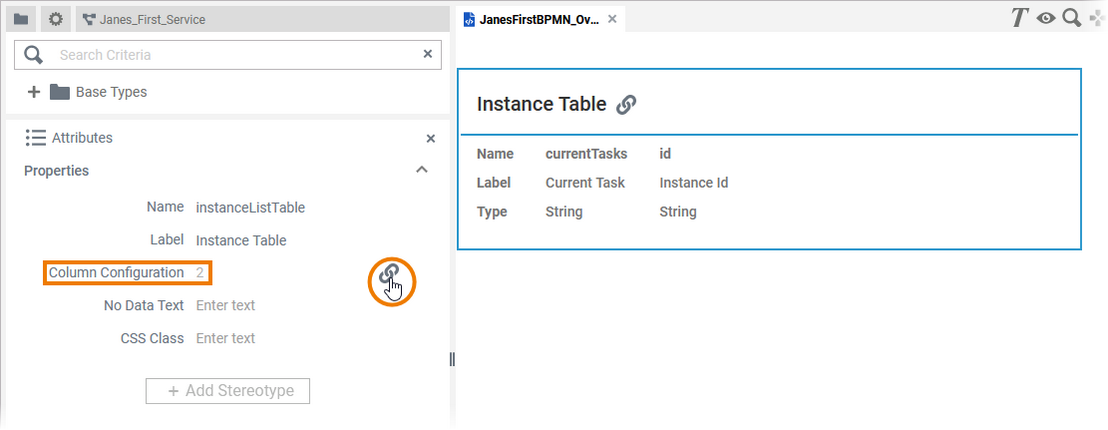Screen dimensions: 1108x430
Task: Toggle the eye visibility icon in the top-right toolbar
Action: [x=1045, y=17]
